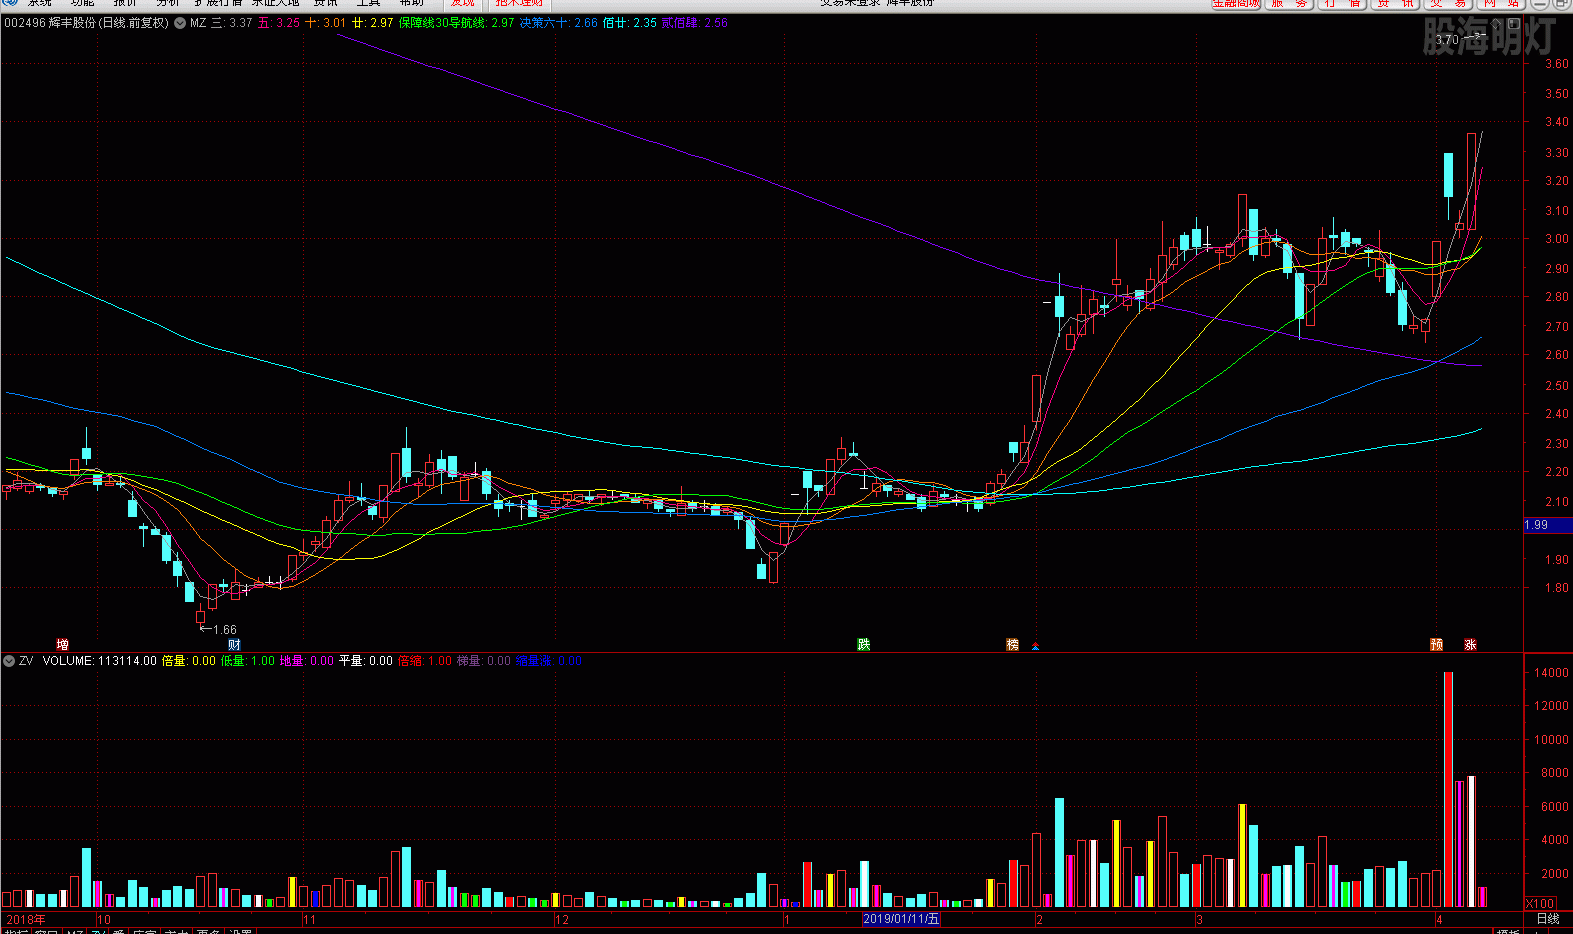Click the X100 scale label on volume axis

(x=1540, y=904)
